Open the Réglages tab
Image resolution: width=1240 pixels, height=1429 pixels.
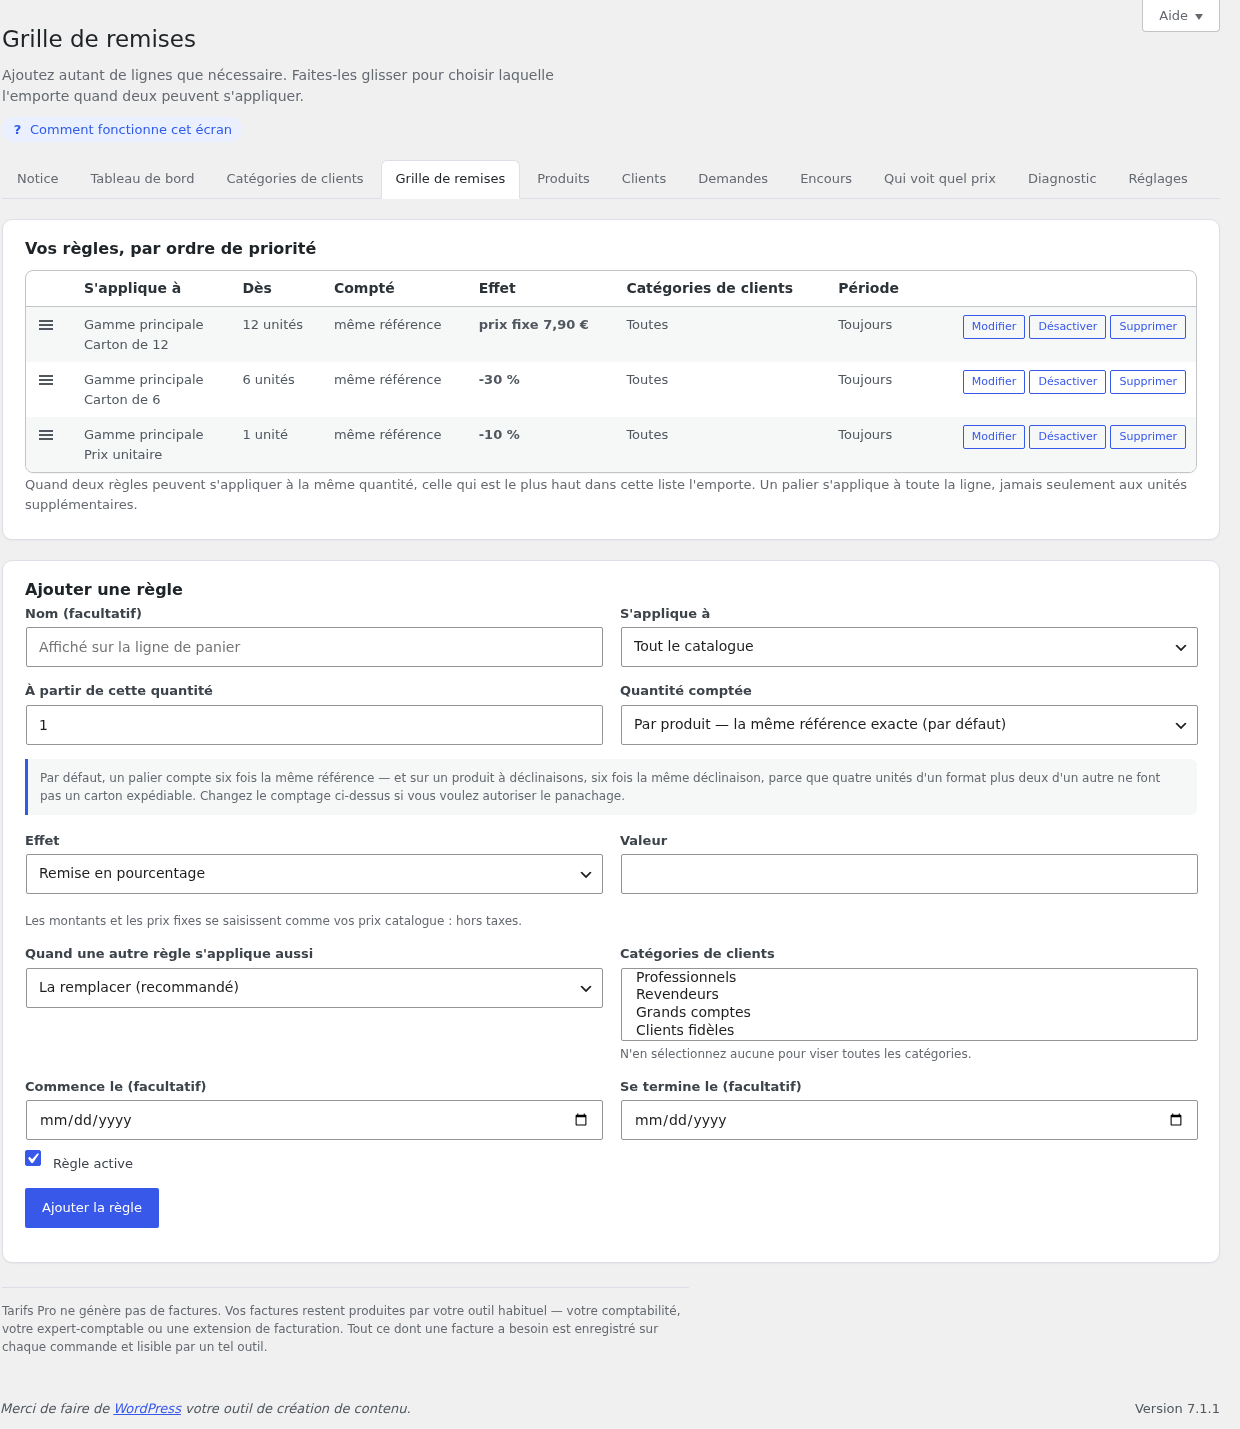pos(1158,179)
